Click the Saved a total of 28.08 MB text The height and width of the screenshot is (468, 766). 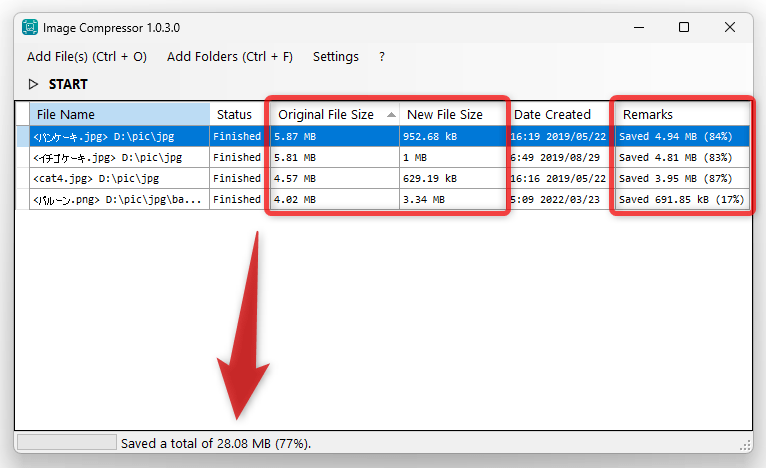[x=215, y=443]
